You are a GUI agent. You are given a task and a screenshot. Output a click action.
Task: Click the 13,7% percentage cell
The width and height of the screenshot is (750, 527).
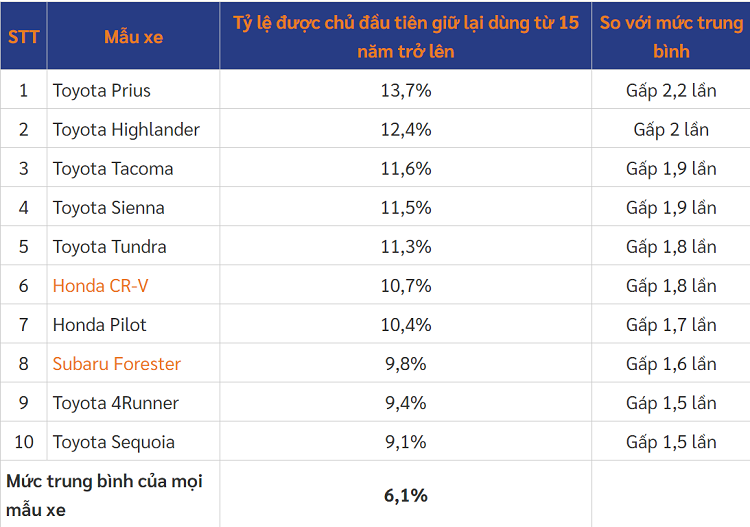tap(405, 91)
